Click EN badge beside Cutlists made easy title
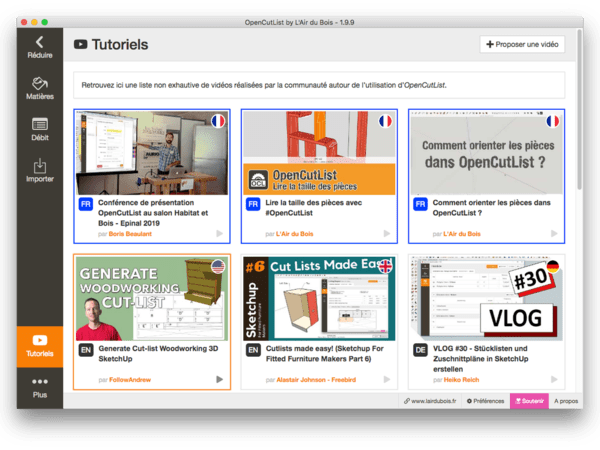The image size is (600, 450). tap(253, 350)
